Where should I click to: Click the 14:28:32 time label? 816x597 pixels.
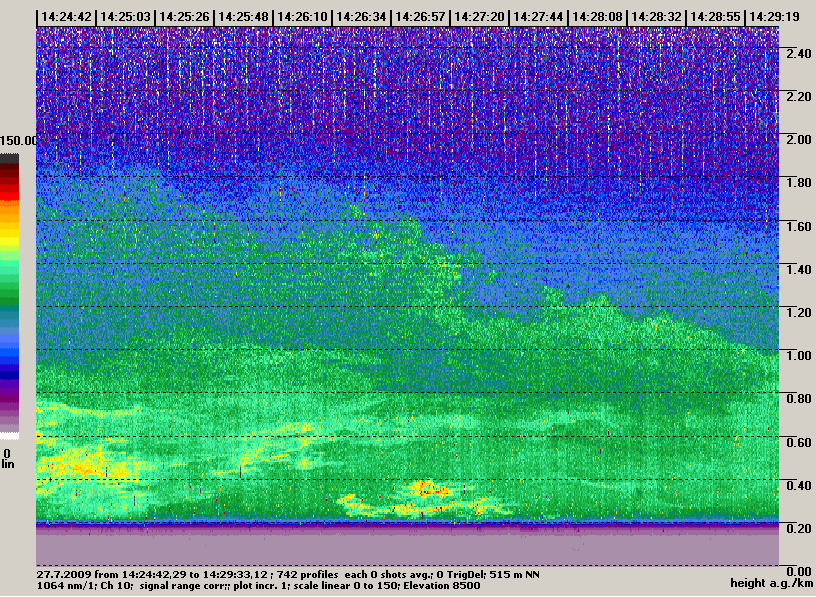(x=656, y=17)
